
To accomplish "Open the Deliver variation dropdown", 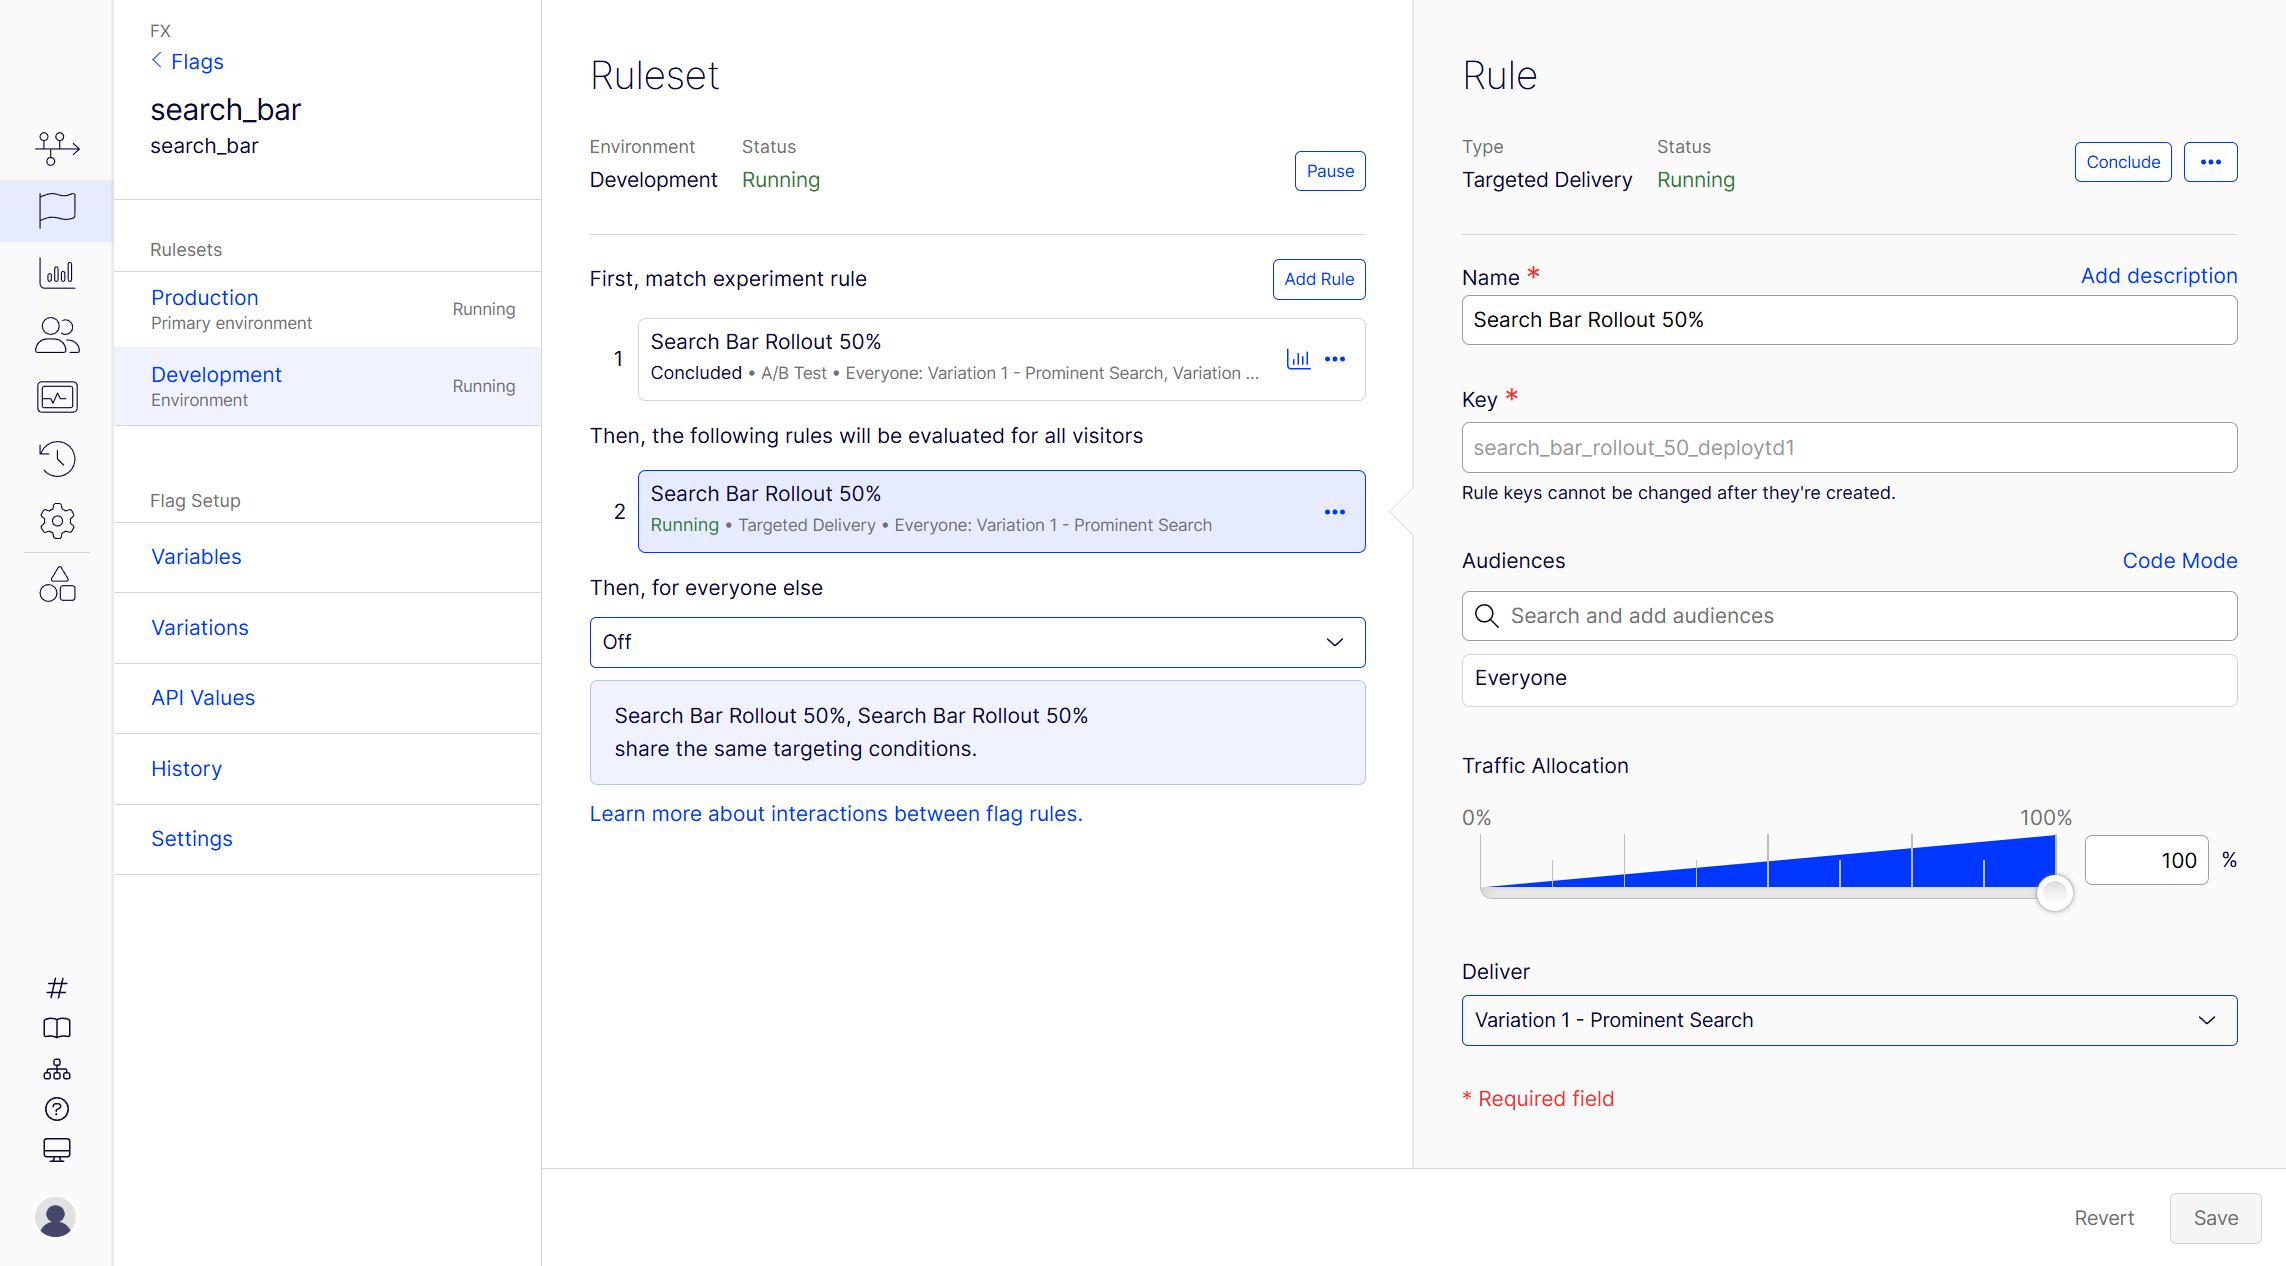I will coord(1848,1020).
